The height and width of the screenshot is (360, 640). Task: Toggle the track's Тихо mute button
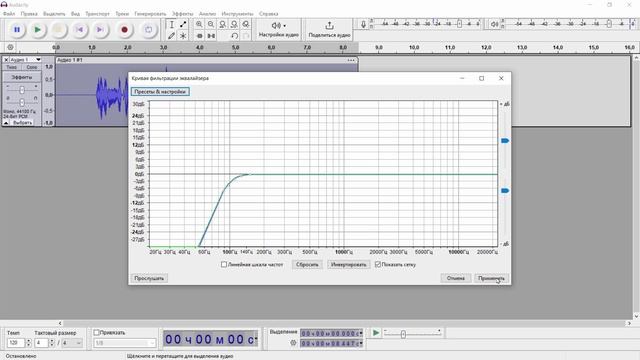12,67
